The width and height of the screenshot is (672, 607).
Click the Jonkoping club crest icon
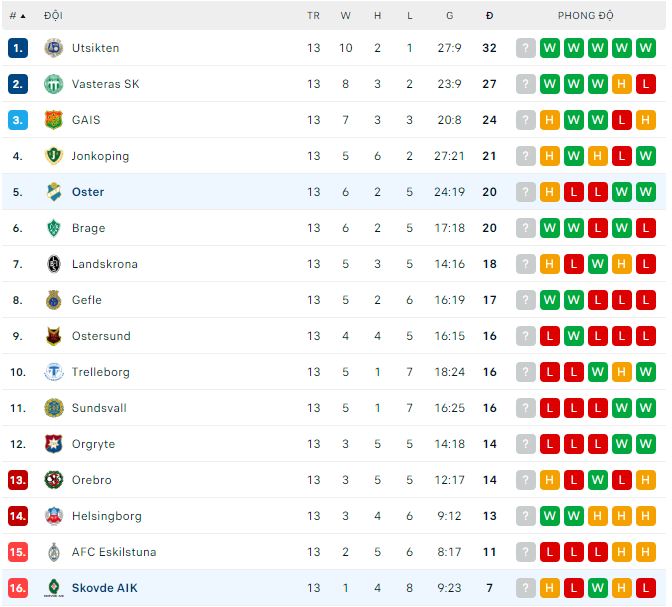pos(53,156)
